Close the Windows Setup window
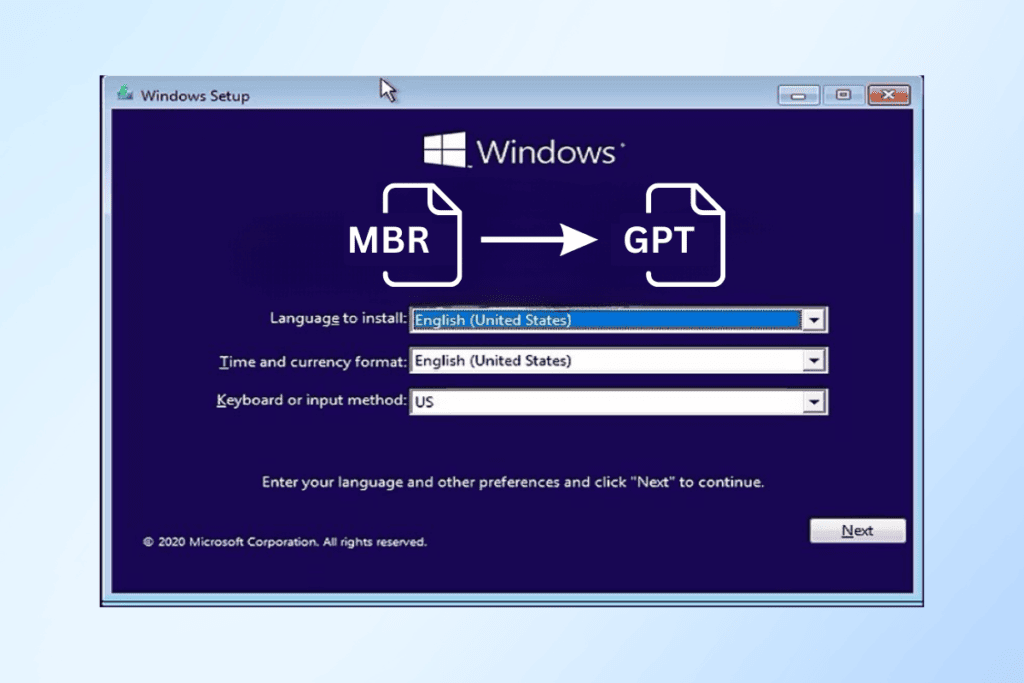This screenshot has width=1024, height=683. (889, 95)
